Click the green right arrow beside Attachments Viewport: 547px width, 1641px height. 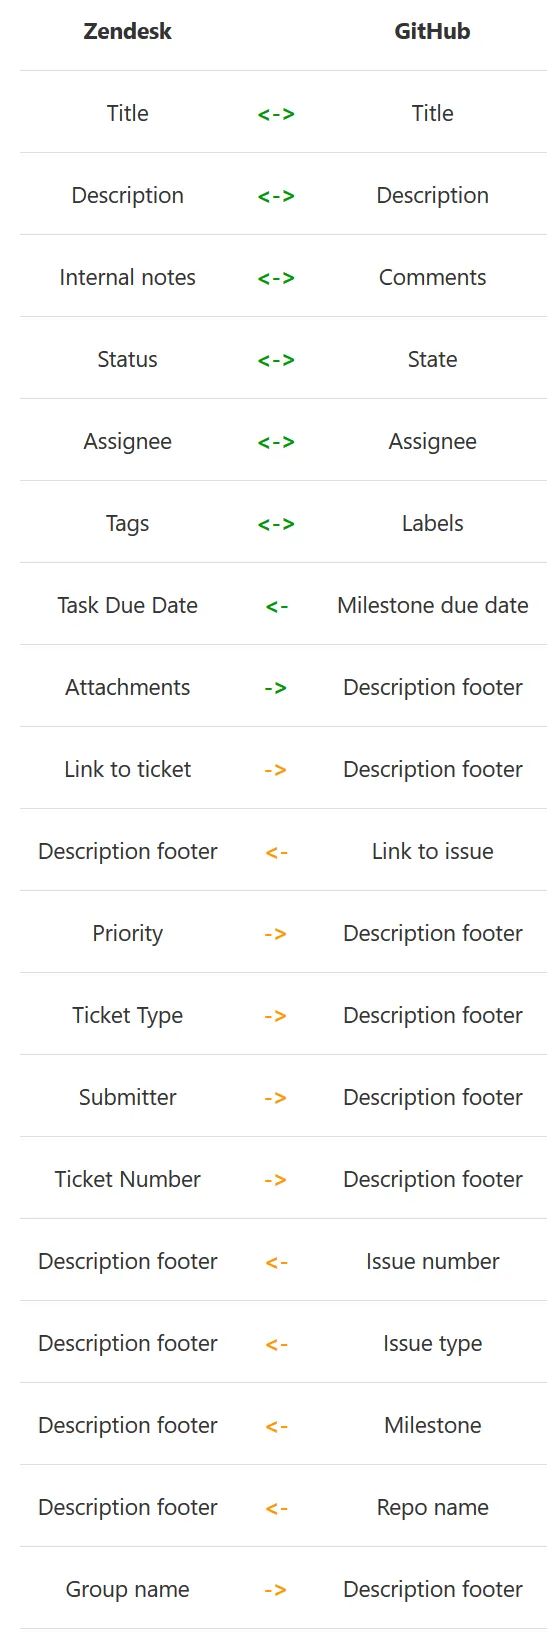pyautogui.click(x=276, y=688)
